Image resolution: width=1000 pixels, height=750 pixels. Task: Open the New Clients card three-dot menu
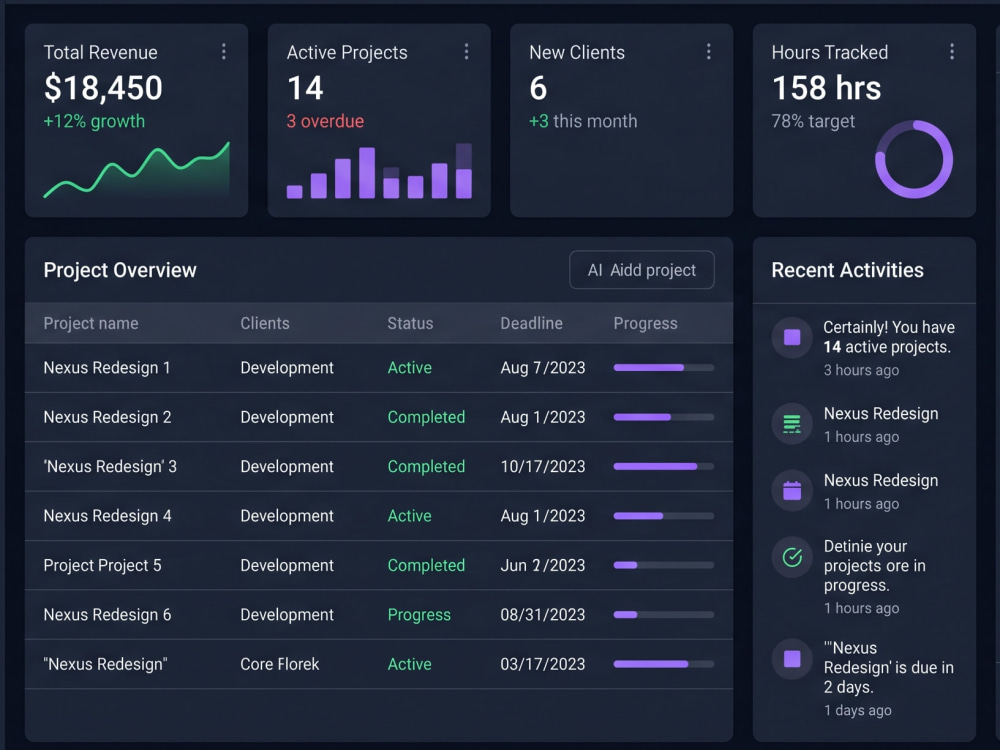point(709,52)
